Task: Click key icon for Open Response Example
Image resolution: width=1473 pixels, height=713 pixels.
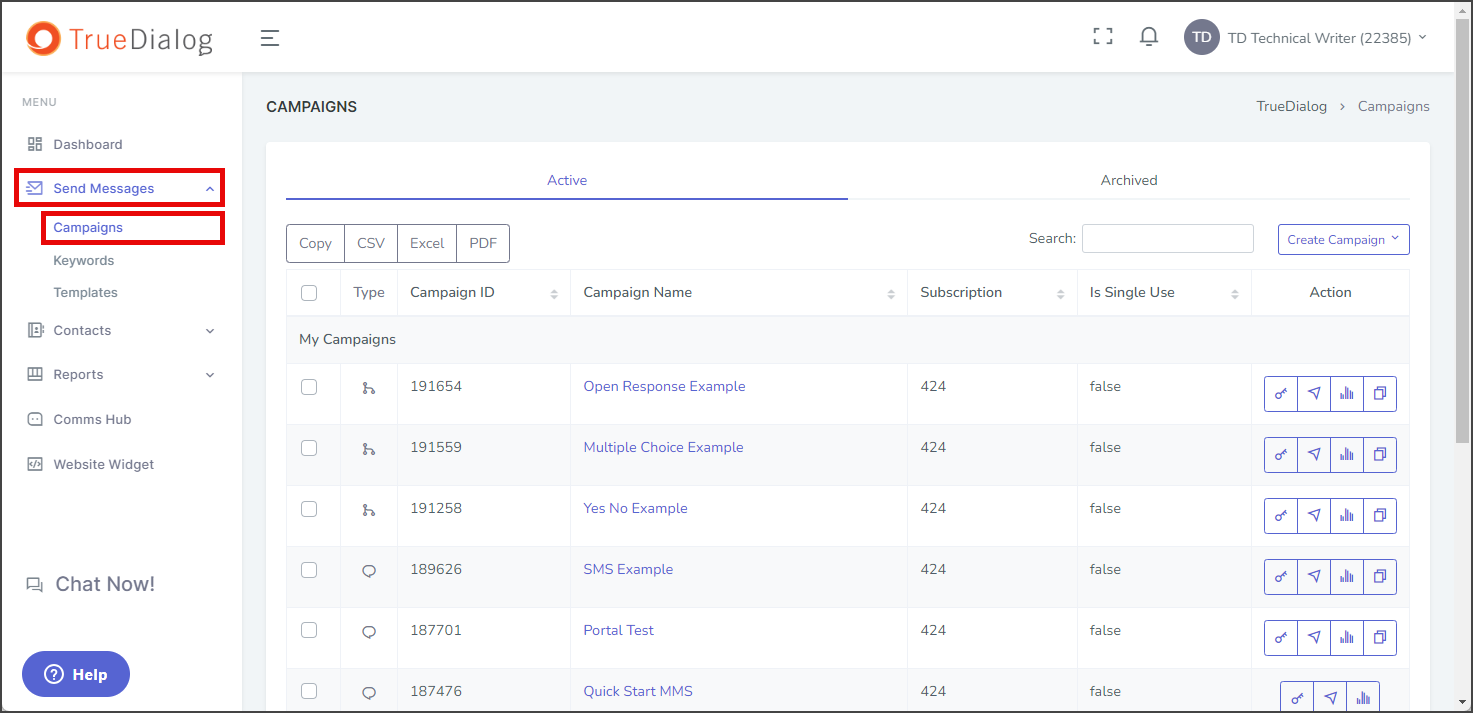Action: pos(1281,394)
